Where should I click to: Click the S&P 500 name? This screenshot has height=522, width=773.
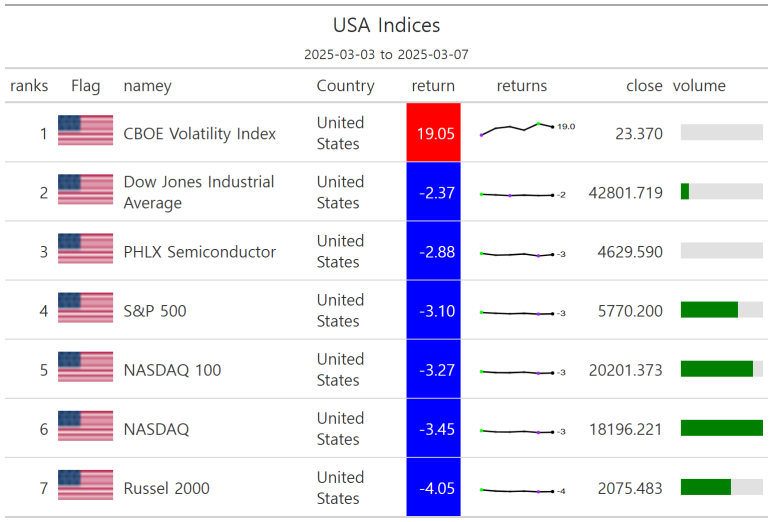click(x=155, y=311)
